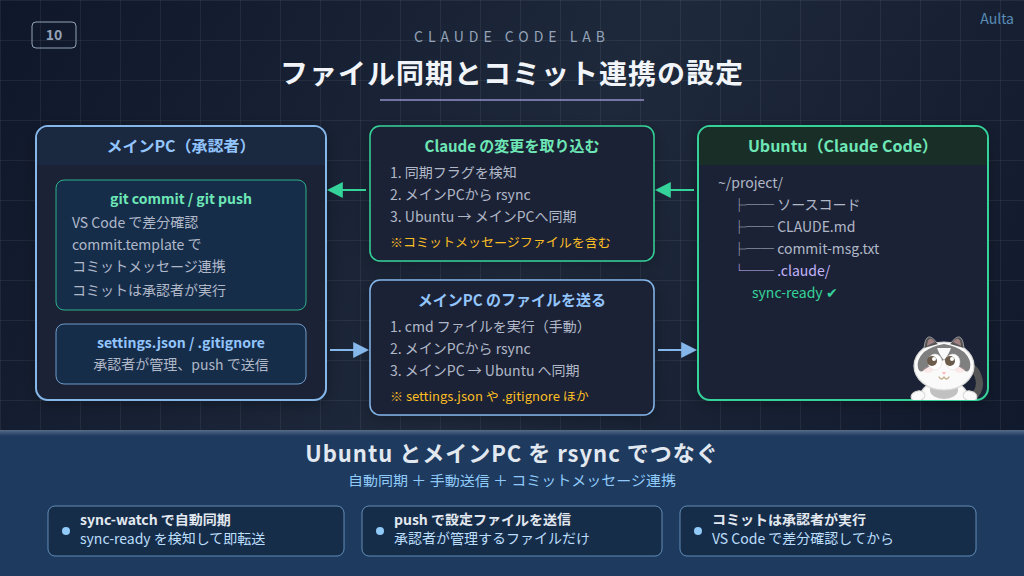The image size is (1024, 576).
Task: Select the ~/project/ root folder
Action: point(750,183)
